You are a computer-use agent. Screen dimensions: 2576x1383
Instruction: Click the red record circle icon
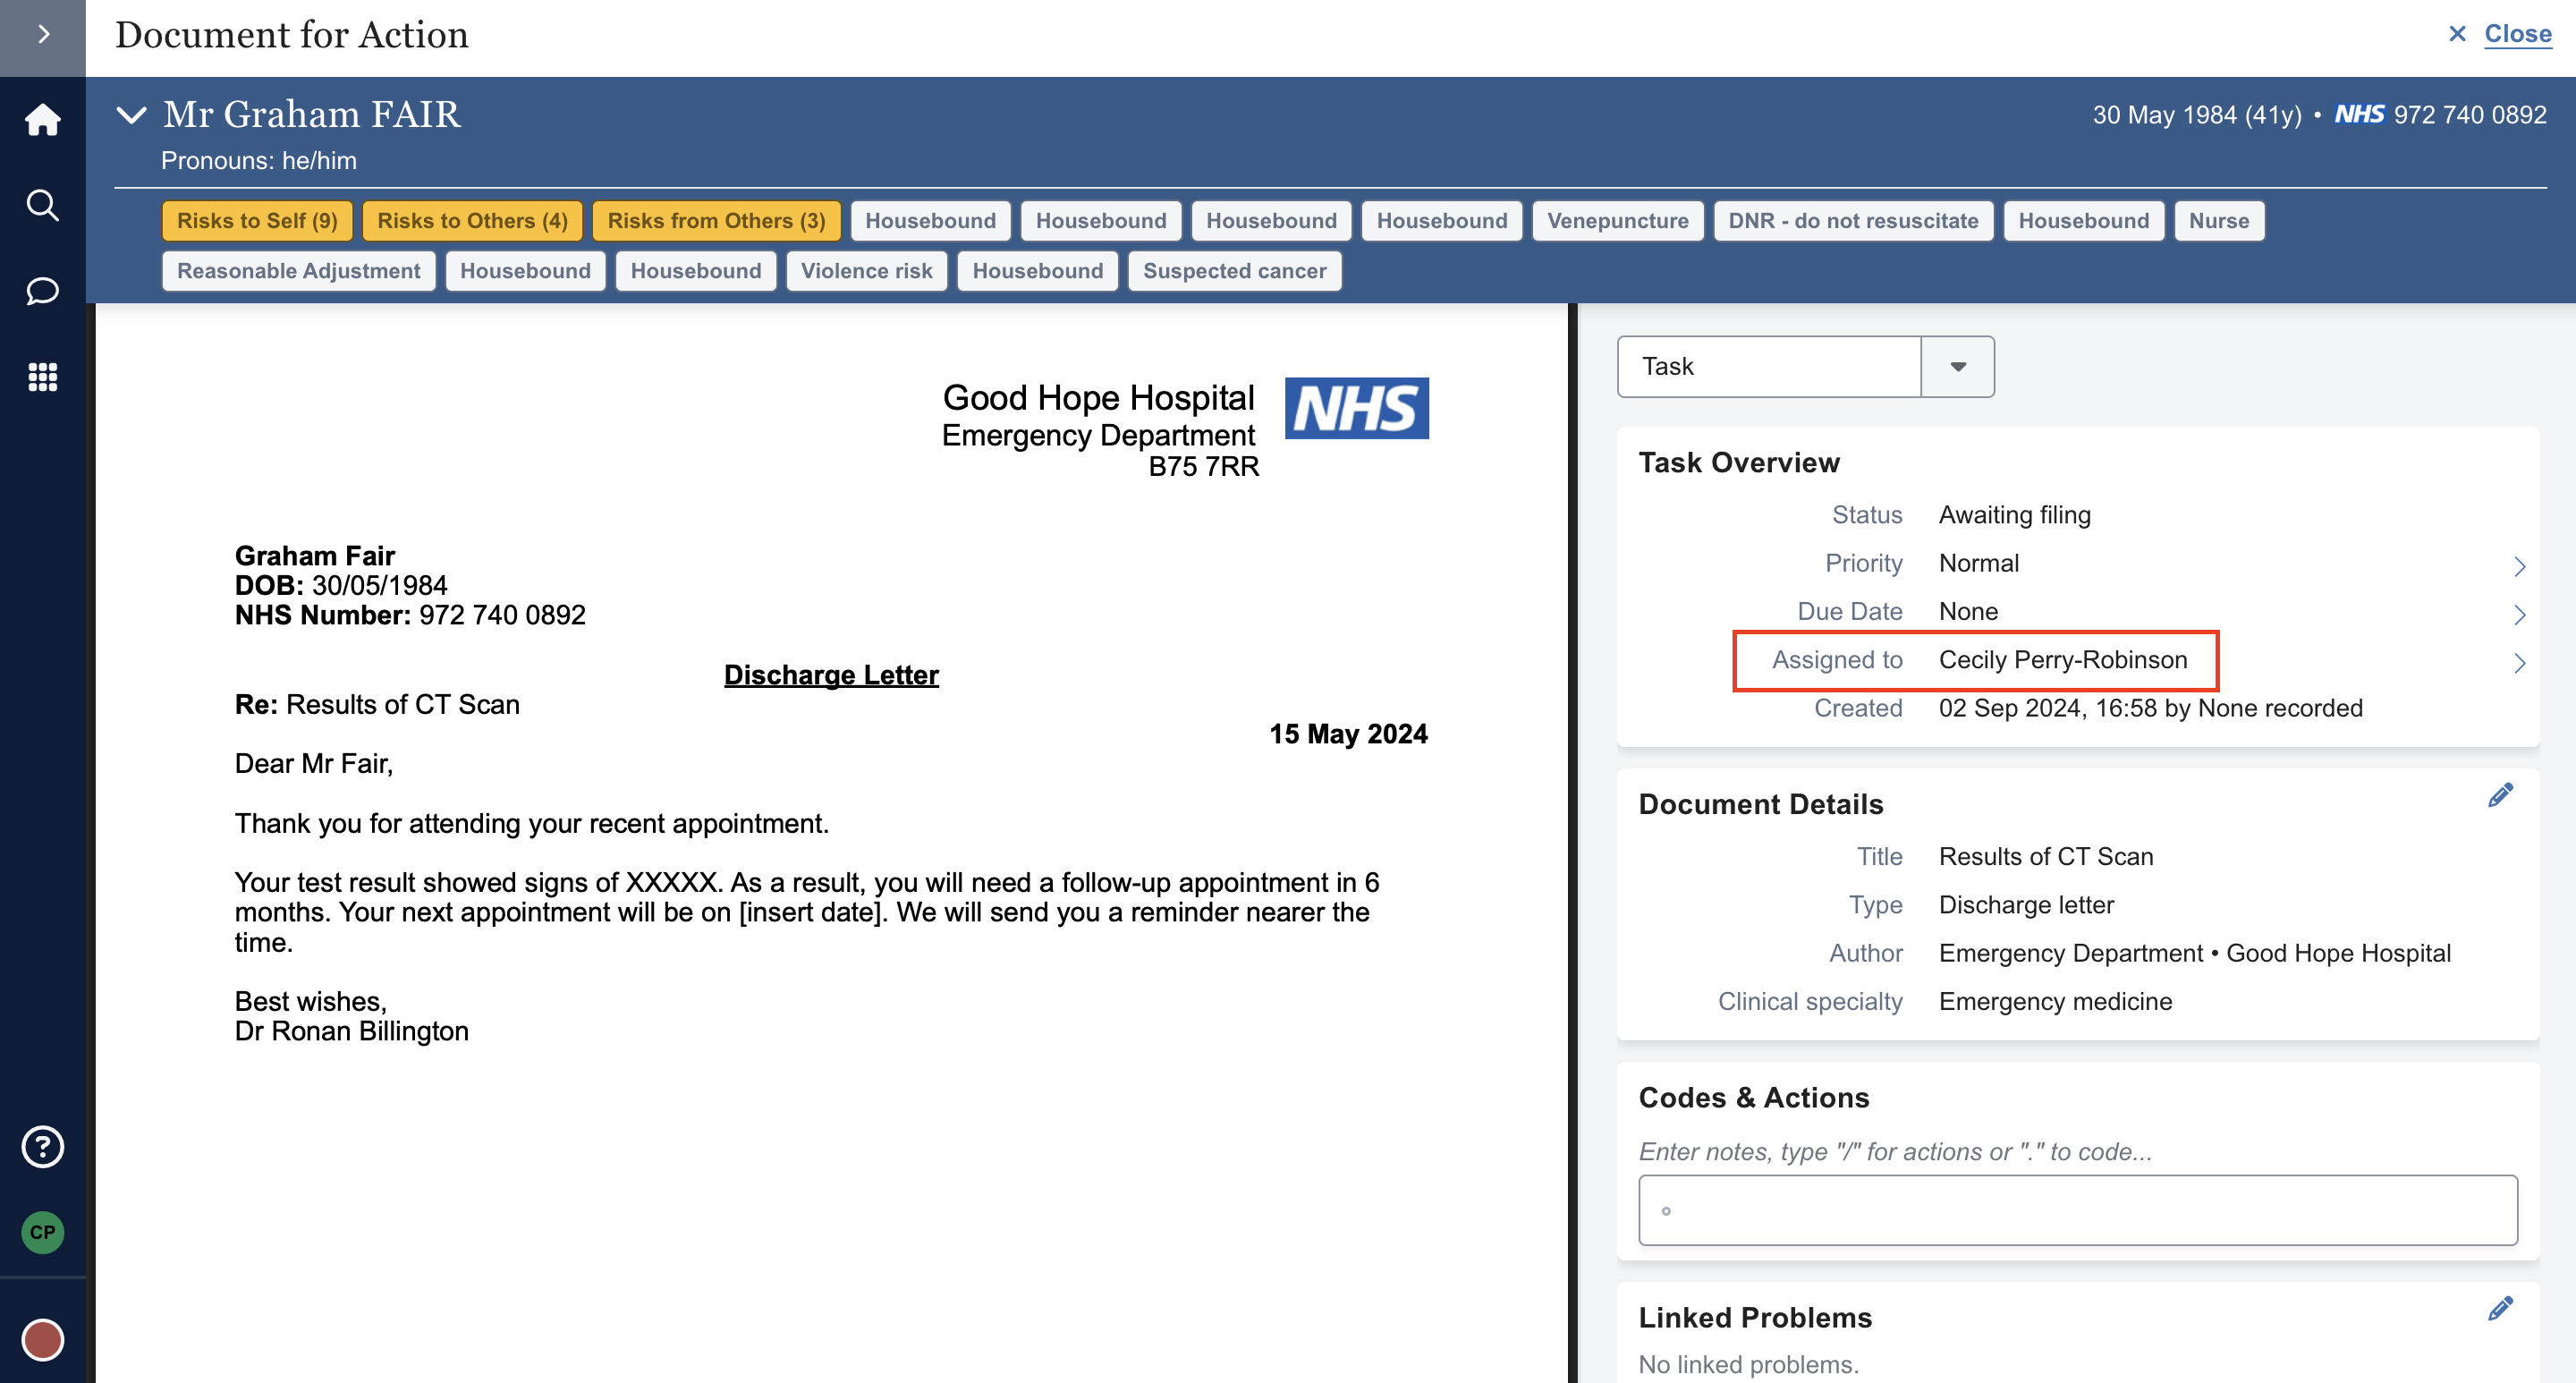coord(42,1340)
